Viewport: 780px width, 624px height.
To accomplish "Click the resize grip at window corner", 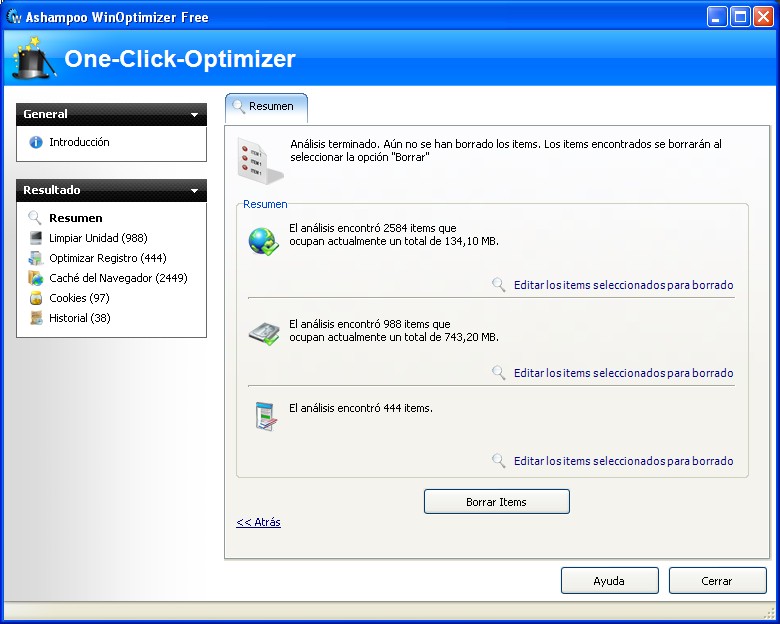I will pos(769,612).
